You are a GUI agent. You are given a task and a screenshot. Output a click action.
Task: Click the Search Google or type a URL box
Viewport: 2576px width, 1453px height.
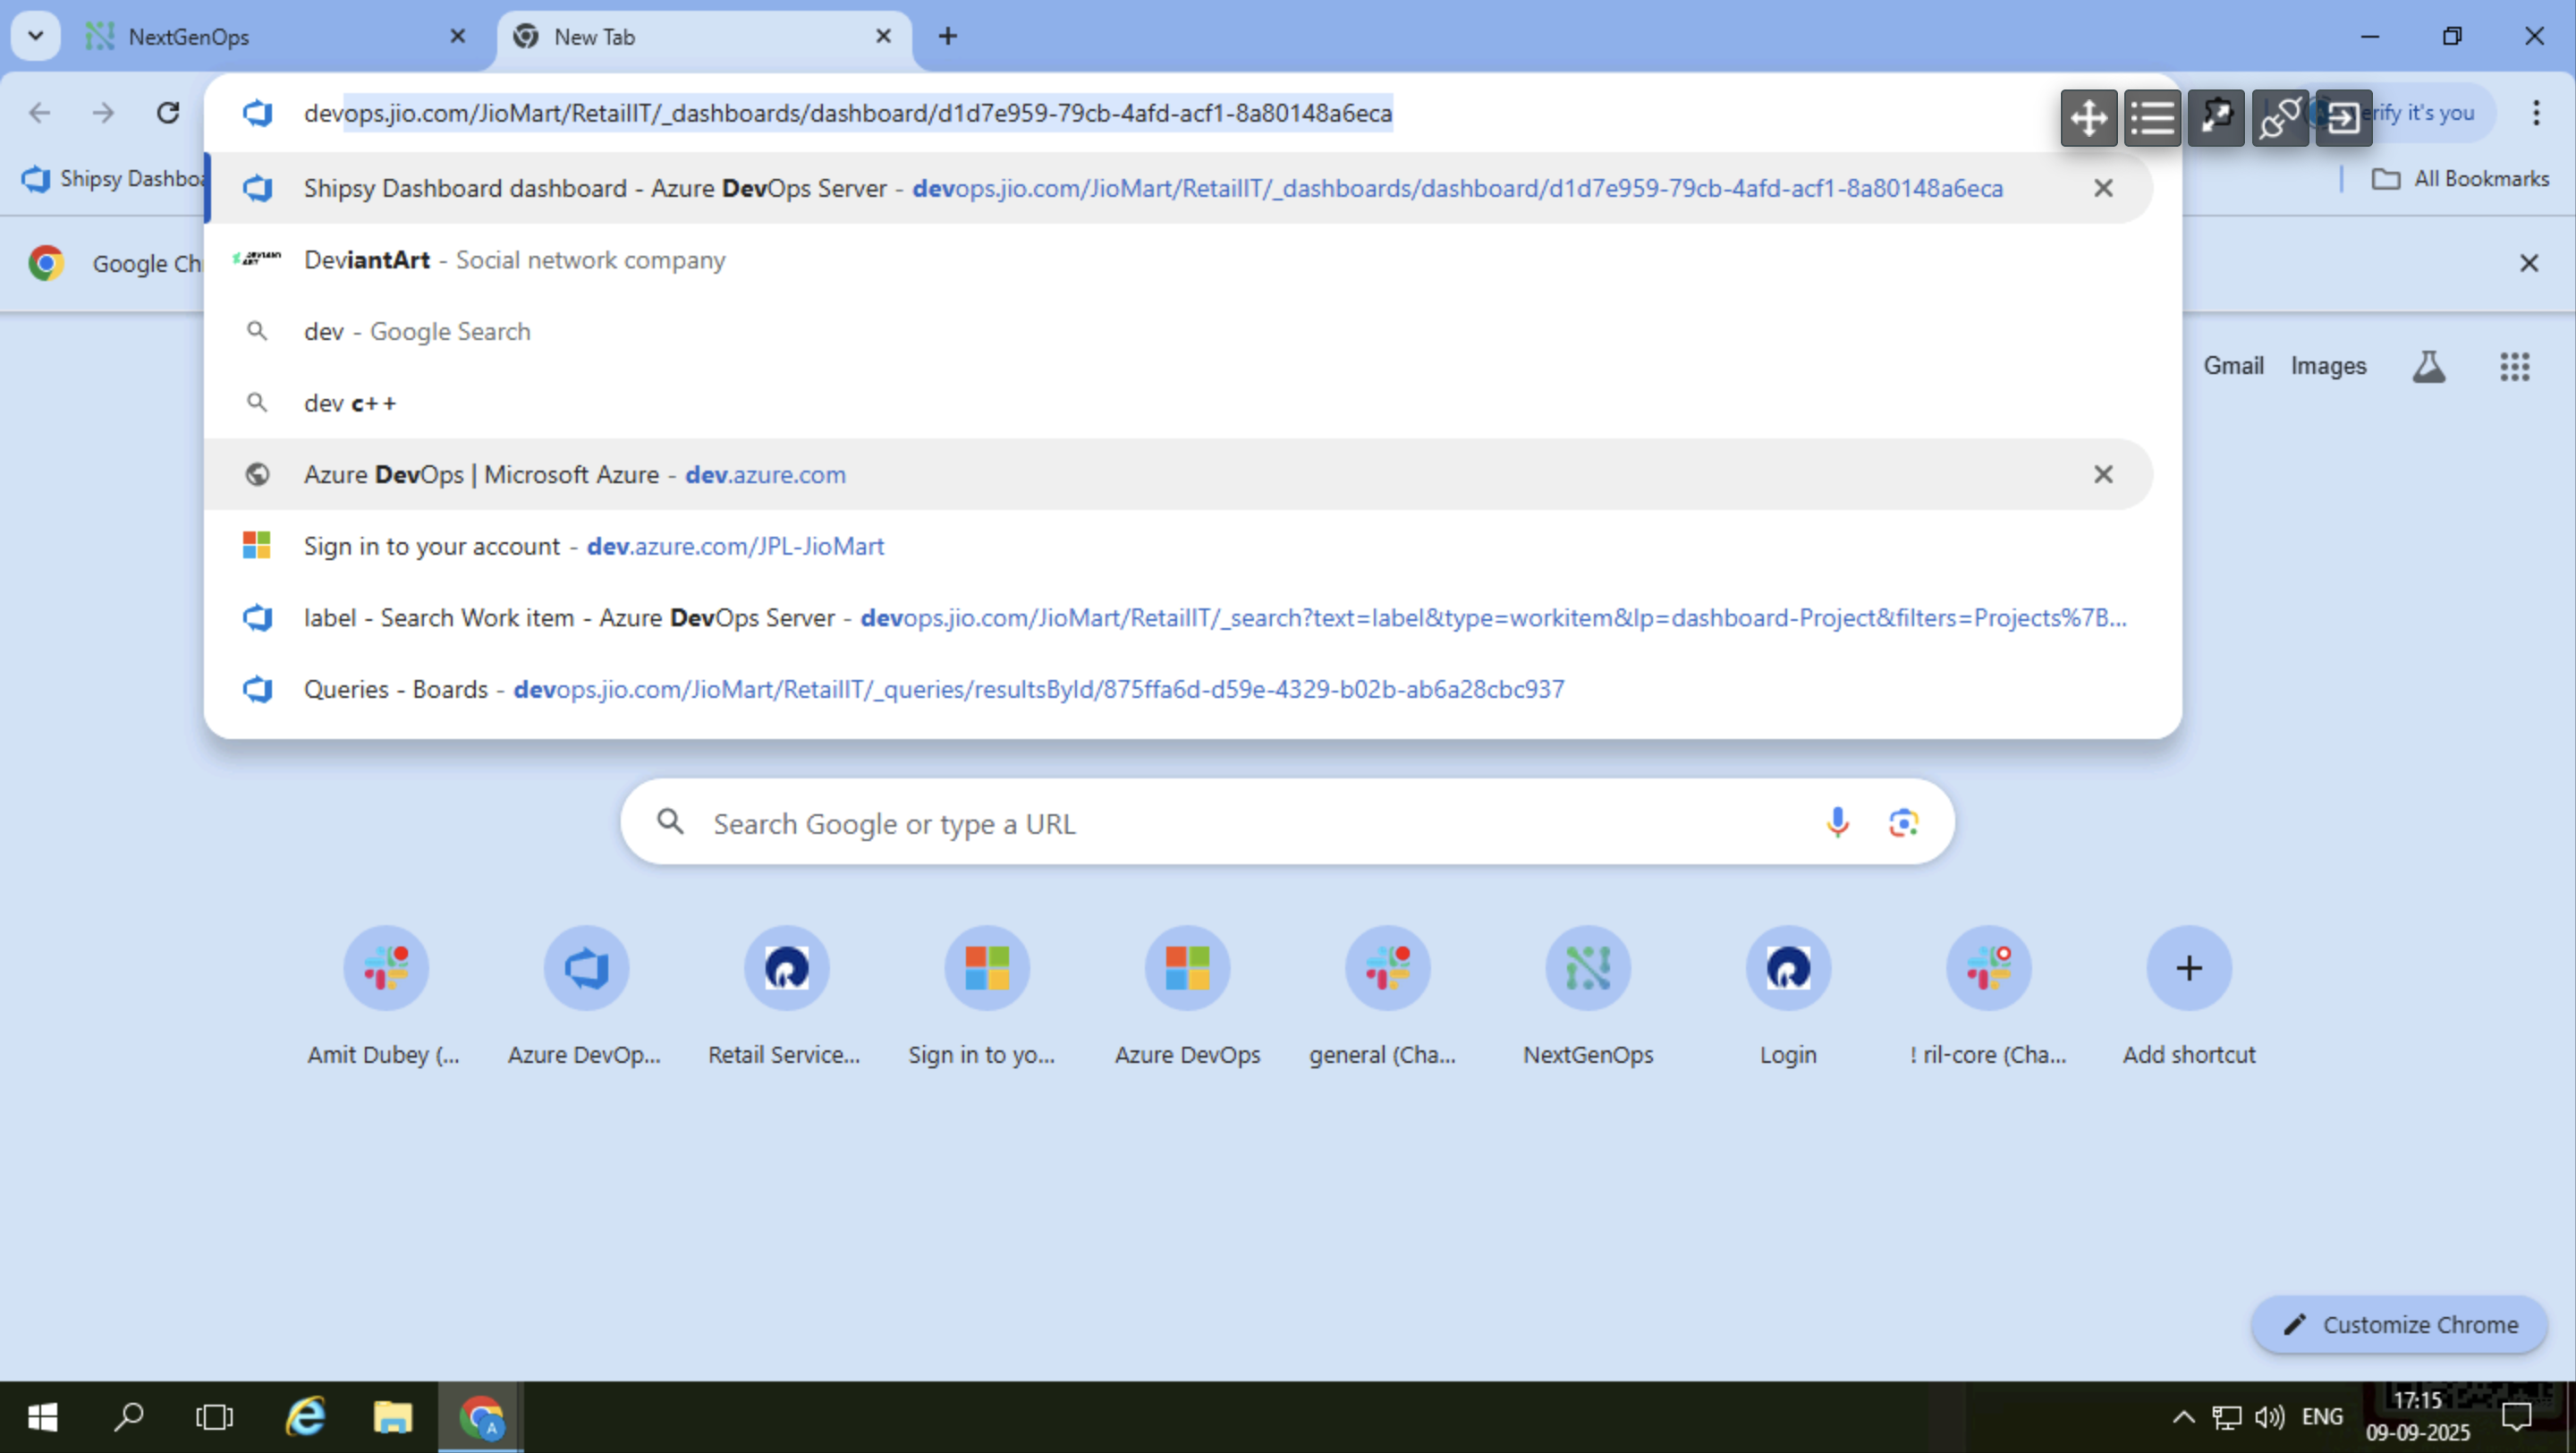coord(1100,822)
